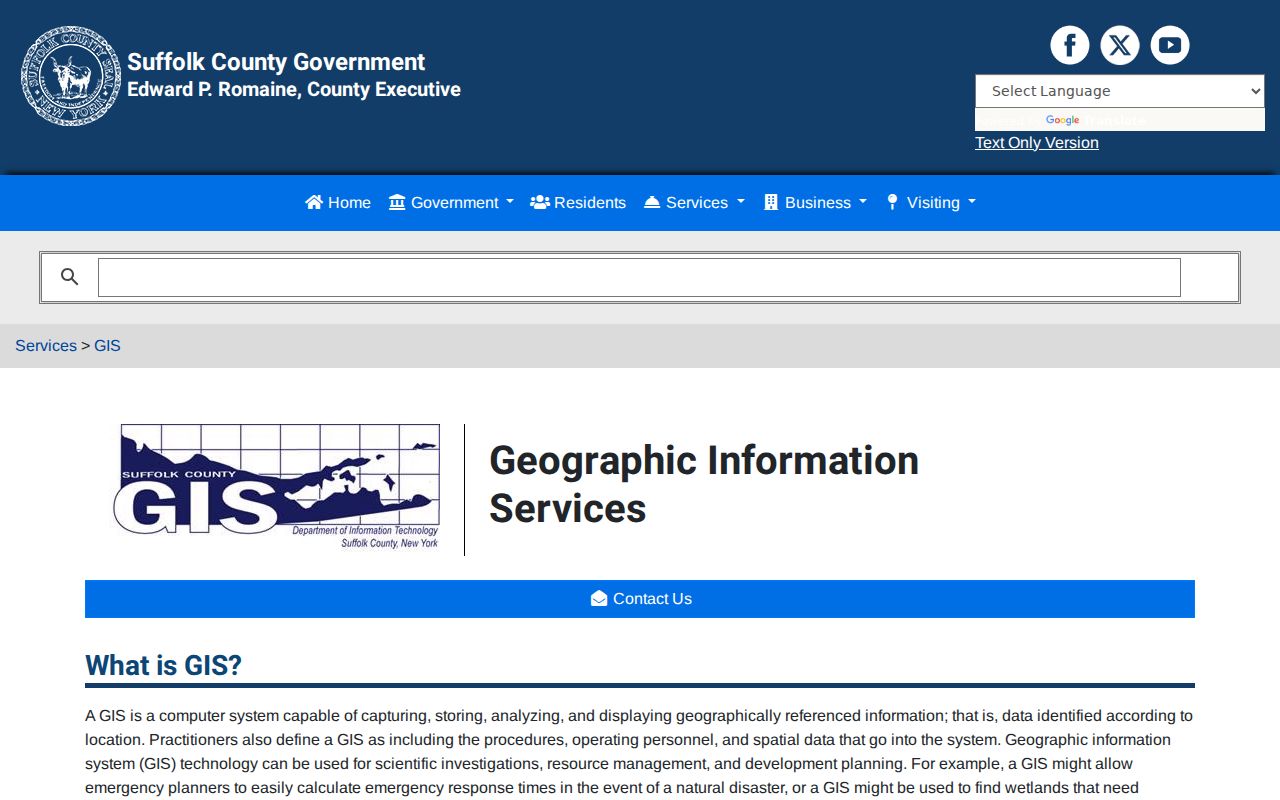The width and height of the screenshot is (1280, 800).
Task: Go to Home in navigation bar
Action: [338, 202]
